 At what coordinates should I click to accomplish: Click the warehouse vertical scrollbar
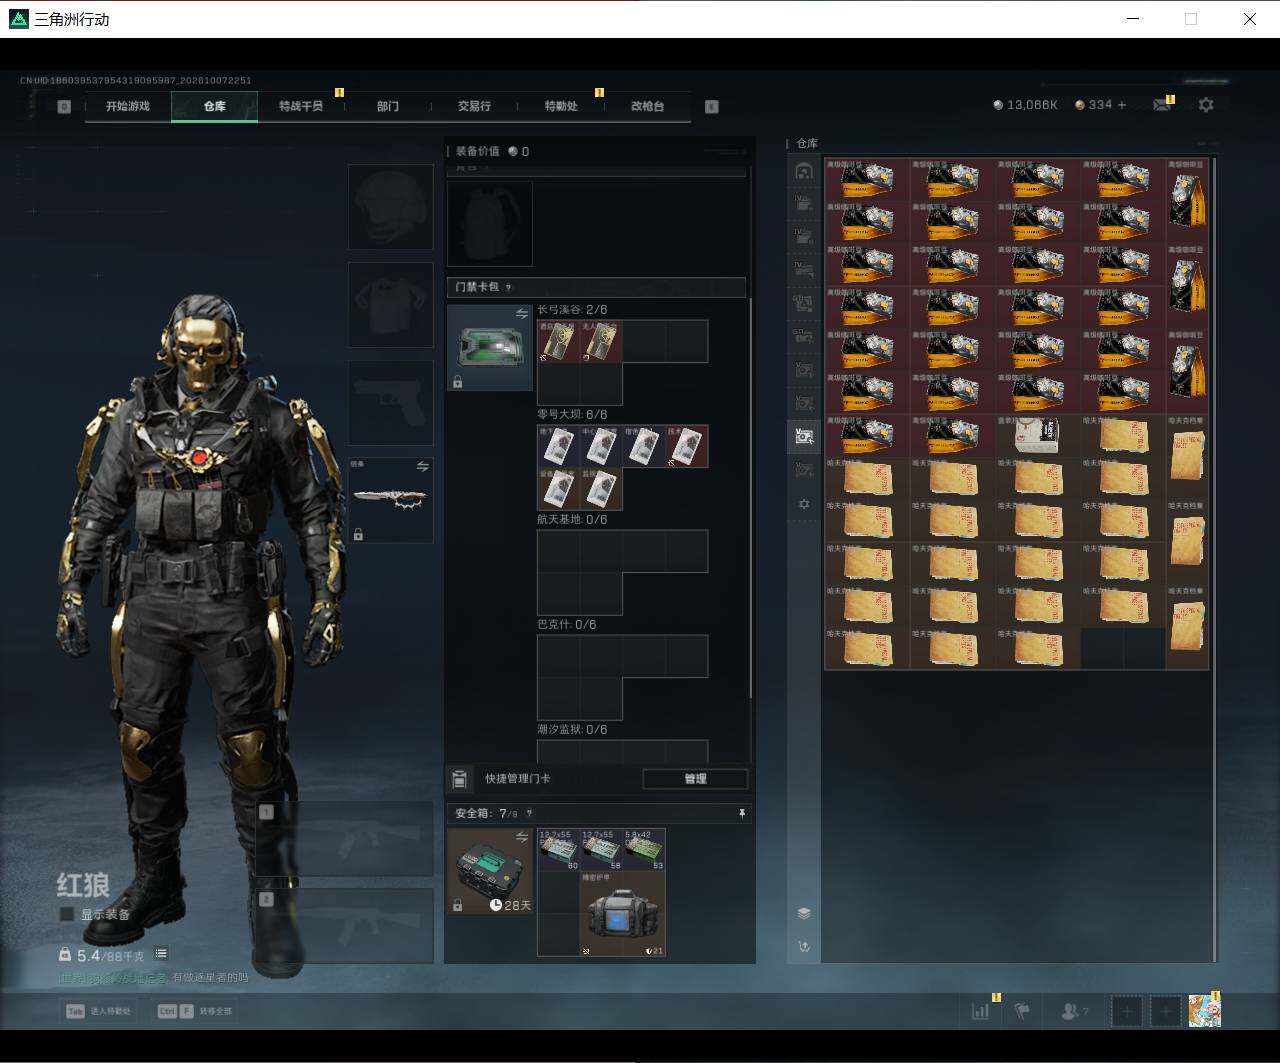point(1215,559)
